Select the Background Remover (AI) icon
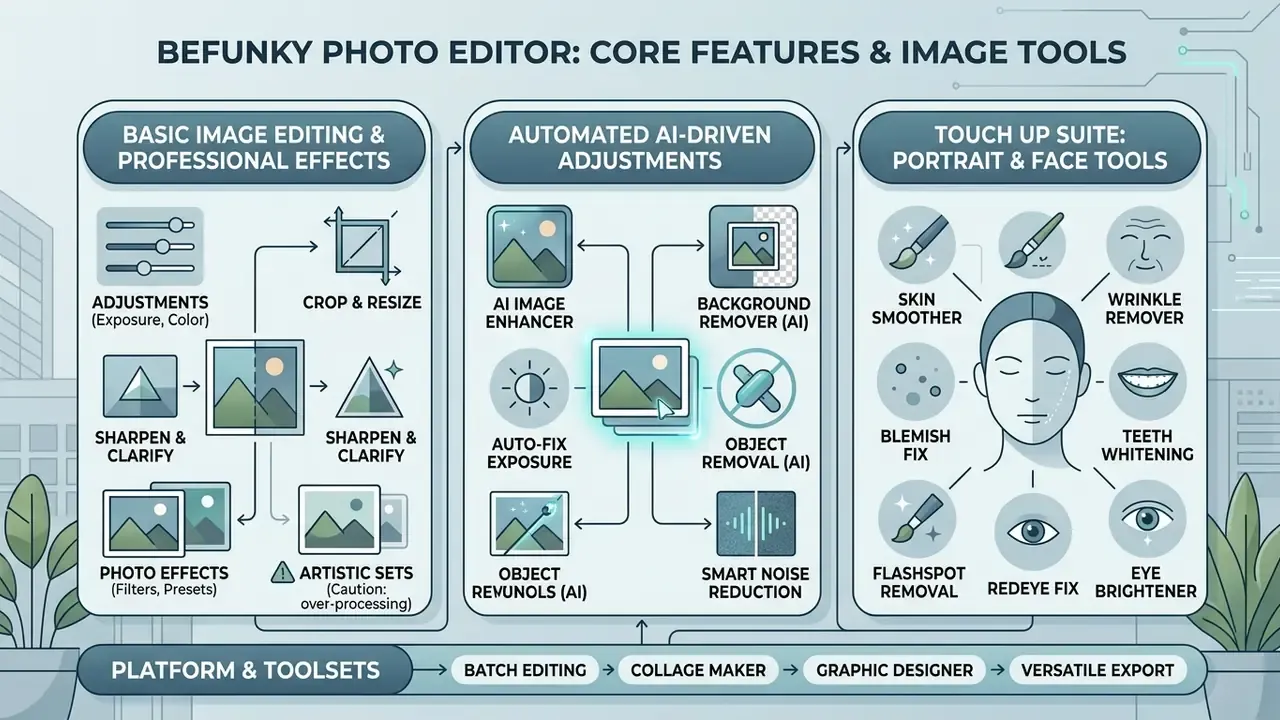The height and width of the screenshot is (720, 1280). point(752,246)
